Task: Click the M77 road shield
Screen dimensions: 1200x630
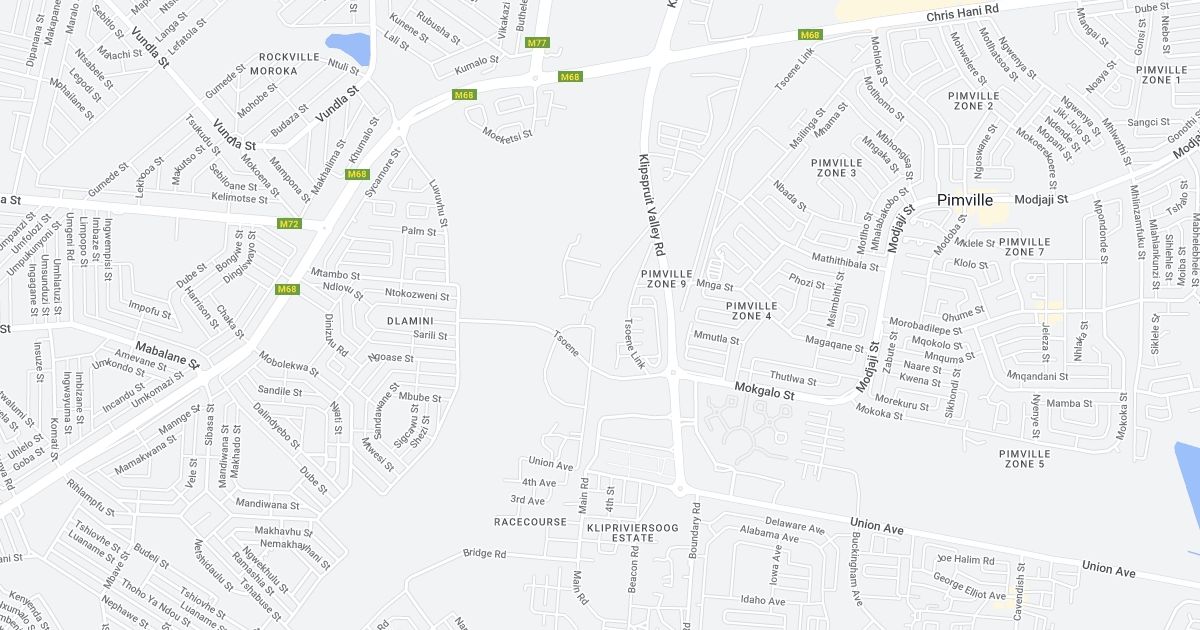Action: [537, 43]
